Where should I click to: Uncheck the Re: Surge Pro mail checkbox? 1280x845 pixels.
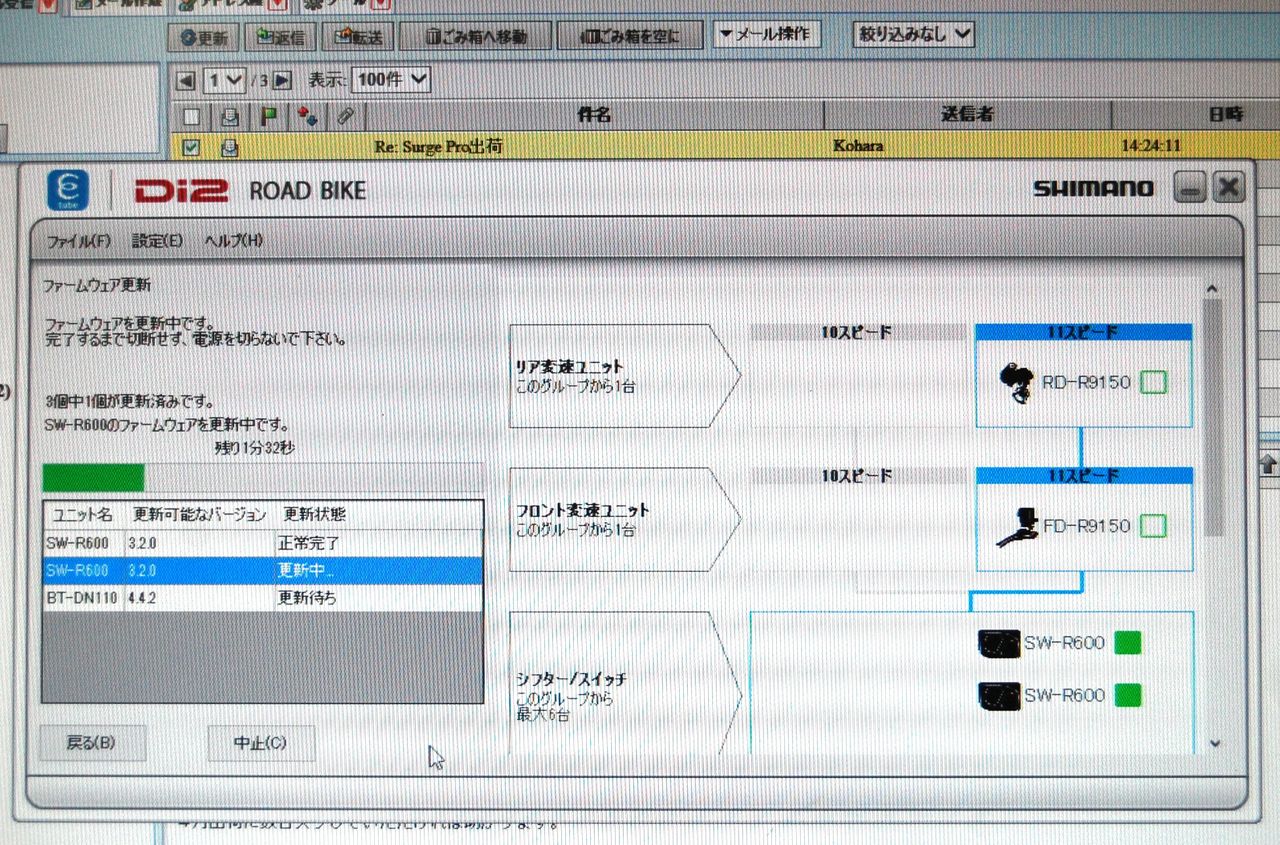pyautogui.click(x=192, y=148)
